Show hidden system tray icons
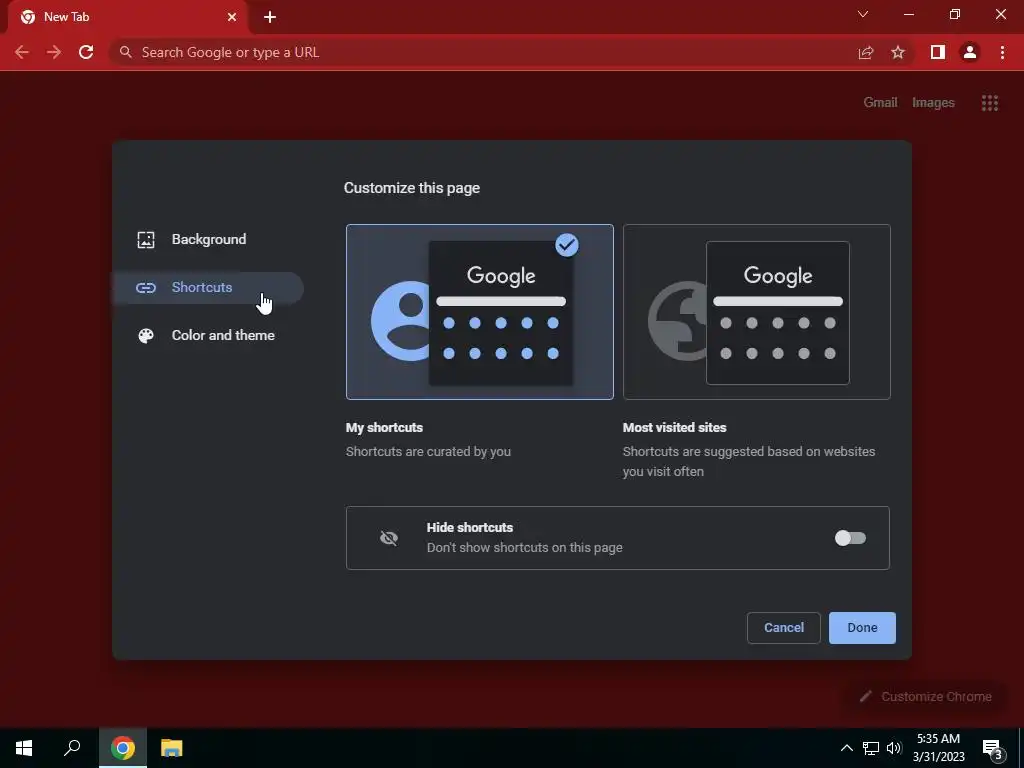 coord(846,748)
